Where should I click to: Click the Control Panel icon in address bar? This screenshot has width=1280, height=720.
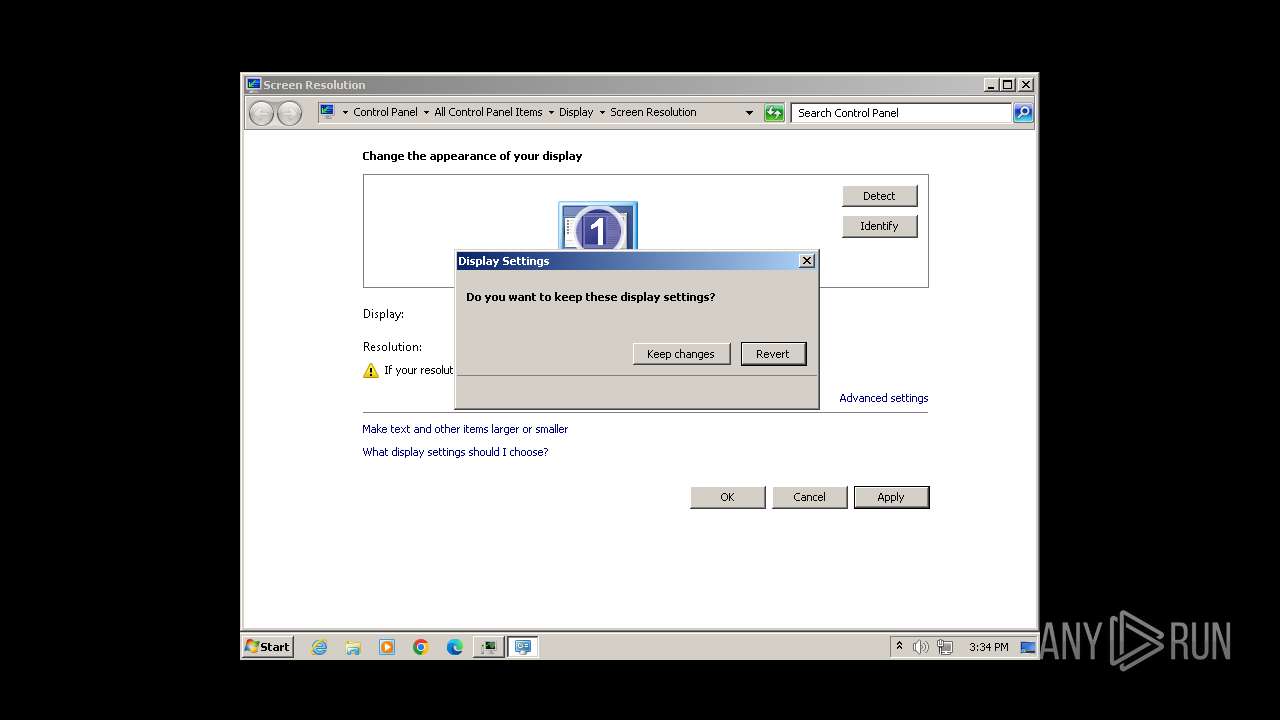point(328,112)
